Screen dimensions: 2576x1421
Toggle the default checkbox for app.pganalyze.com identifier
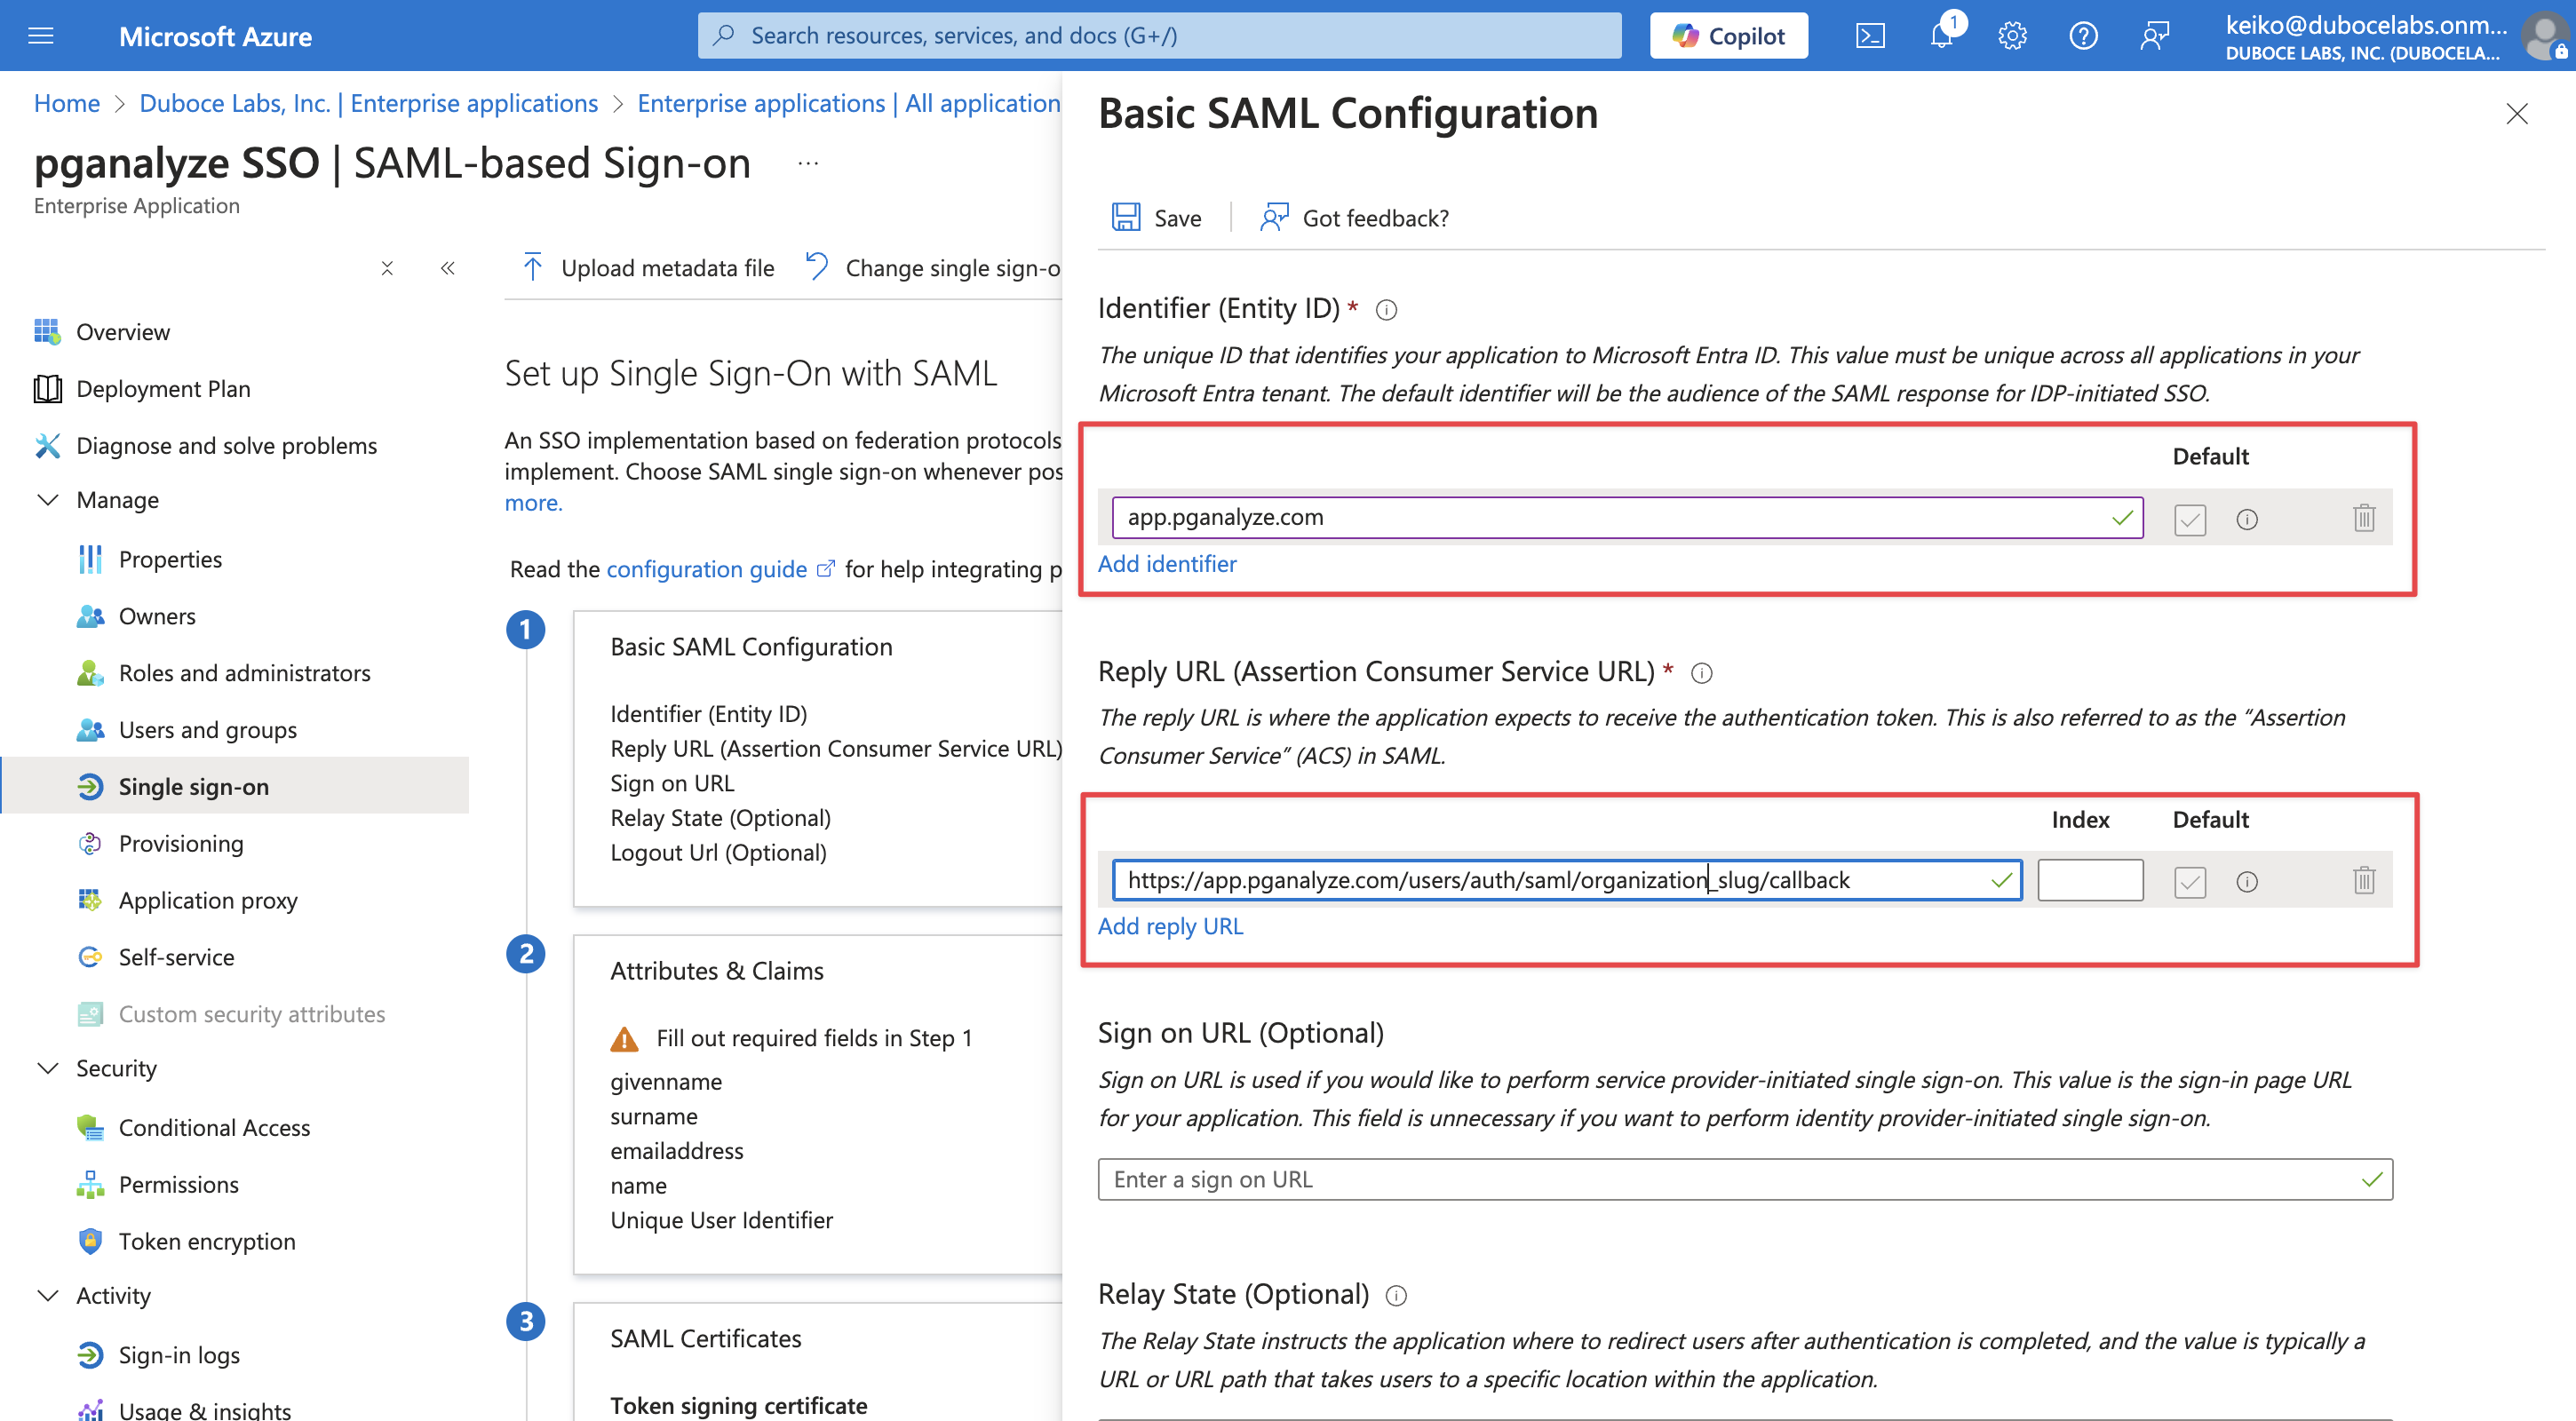pyautogui.click(x=2189, y=519)
